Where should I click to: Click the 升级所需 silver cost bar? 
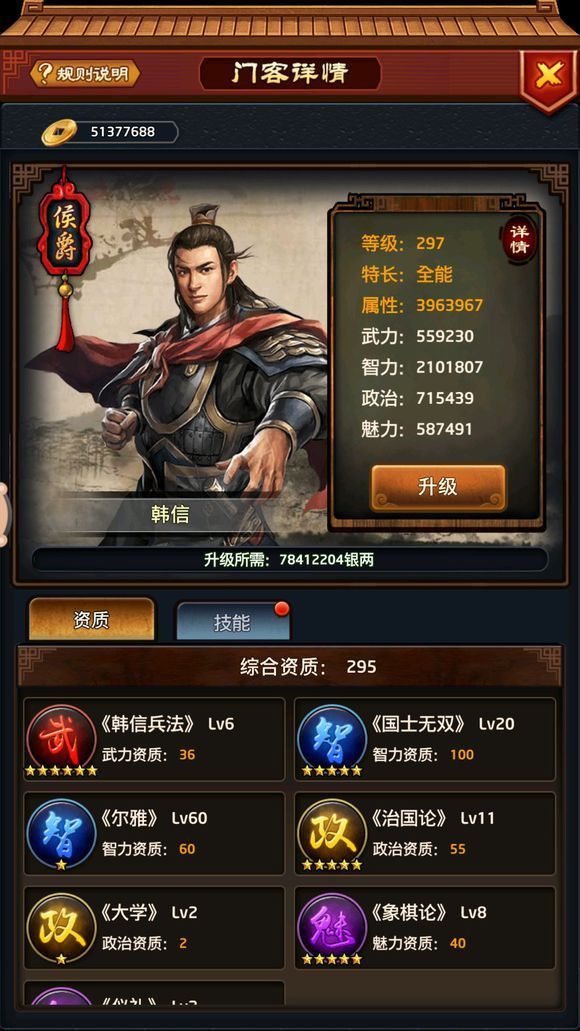[x=289, y=560]
